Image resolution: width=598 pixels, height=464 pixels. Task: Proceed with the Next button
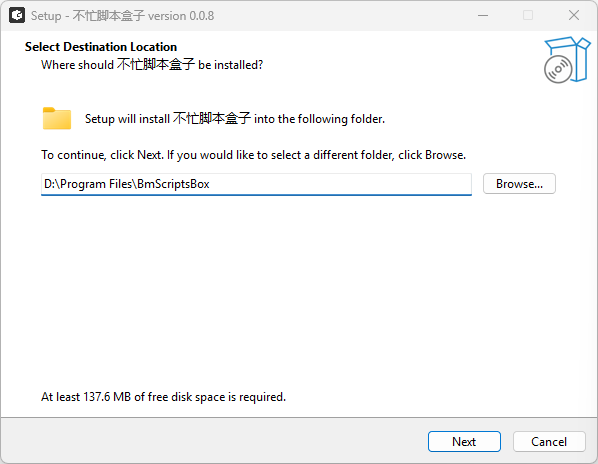464,442
